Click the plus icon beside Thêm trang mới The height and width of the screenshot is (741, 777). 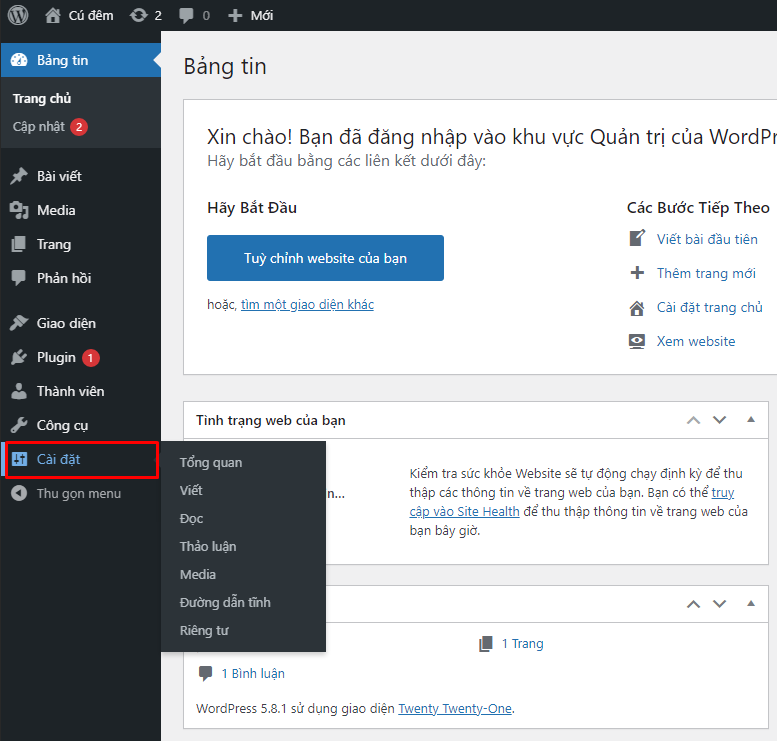pos(637,273)
